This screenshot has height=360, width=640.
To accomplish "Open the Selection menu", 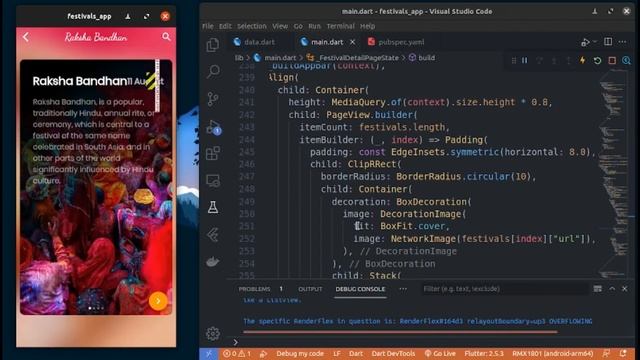I will pos(251,26).
